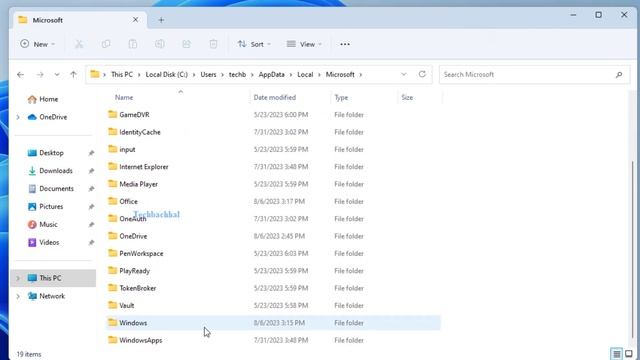Expand the Network tree node
Image resolution: width=640 pixels, height=360 pixels.
[18, 296]
